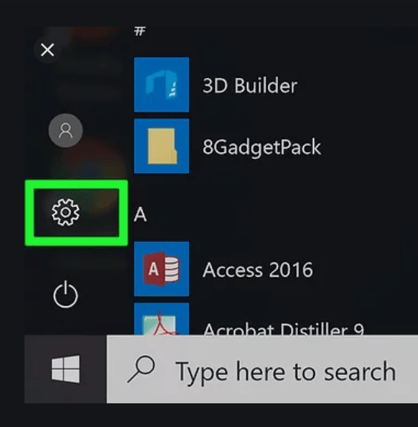Click inside the green highlighted Settings box
The image size is (418, 427).
pyautogui.click(x=76, y=213)
